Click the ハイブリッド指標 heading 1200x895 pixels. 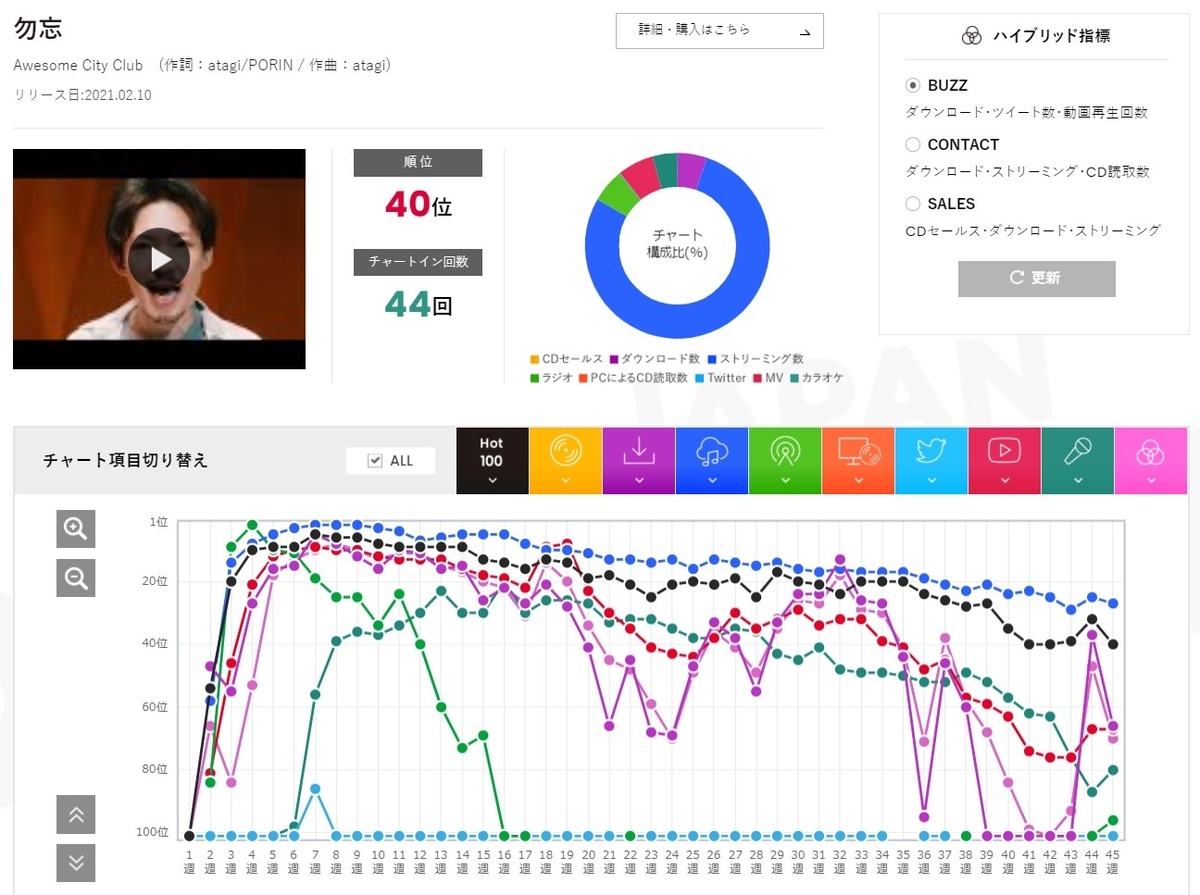[1052, 36]
